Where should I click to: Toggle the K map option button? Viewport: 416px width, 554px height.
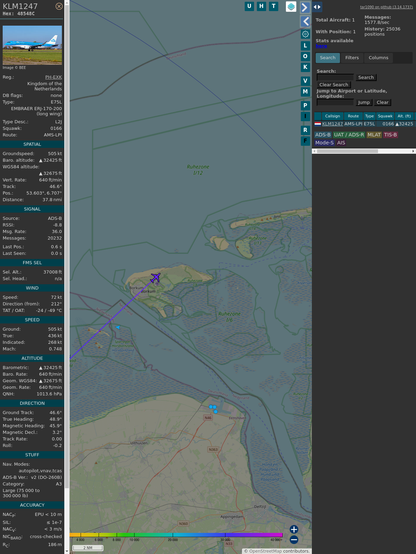coord(305,67)
